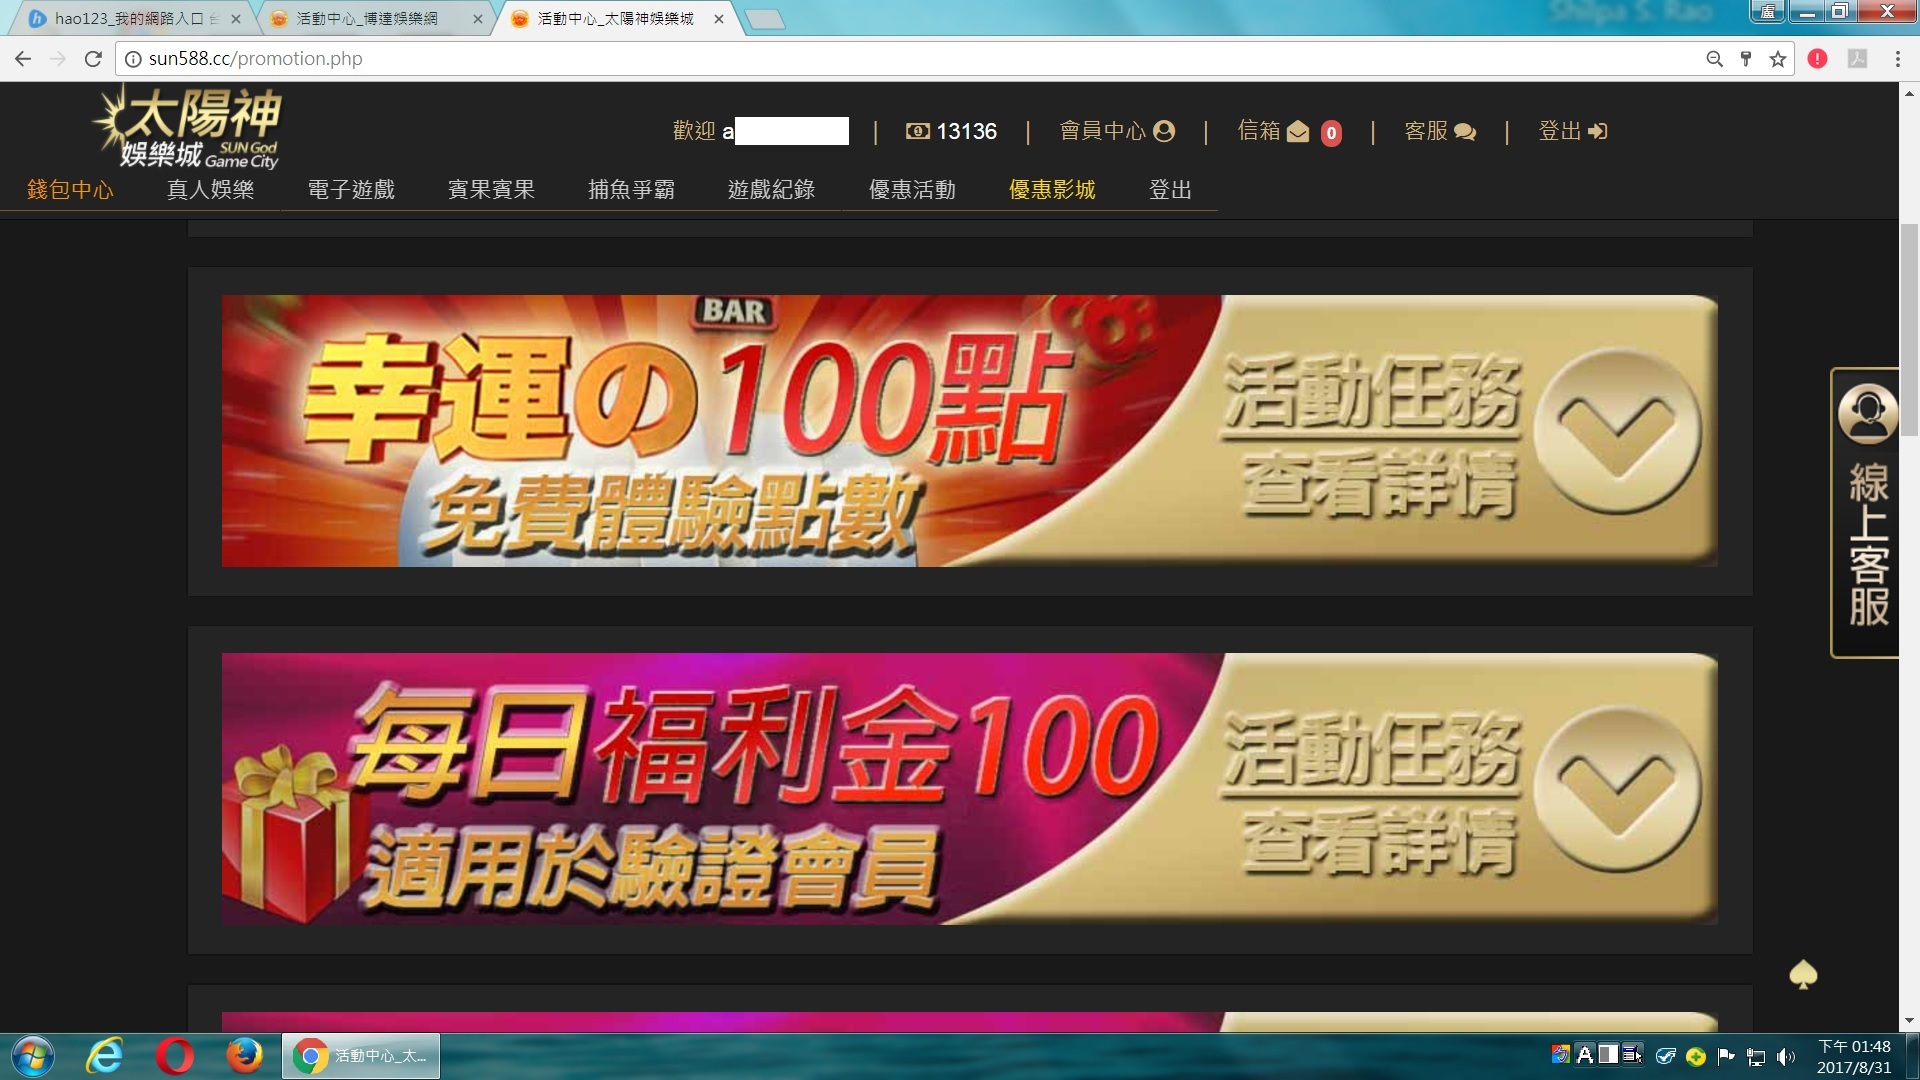Click the 客服 chat bubbles icon

1465,132
